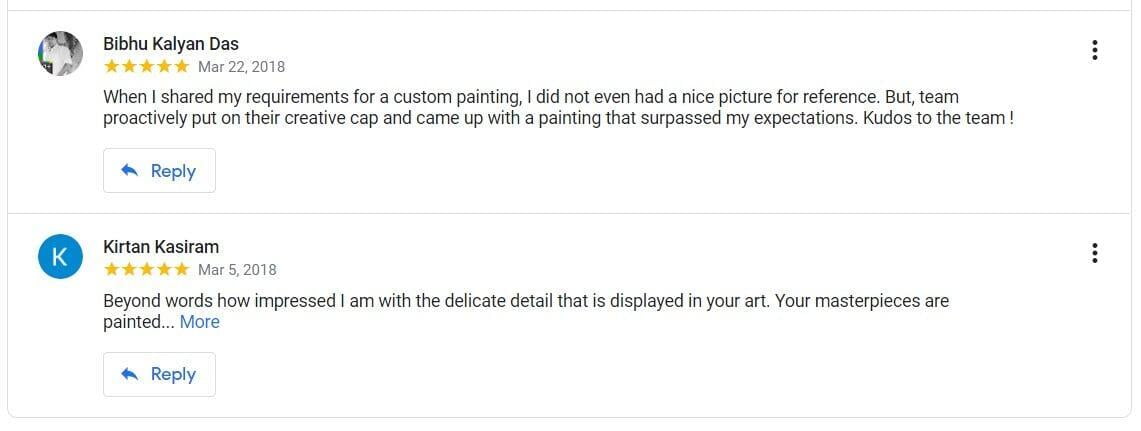Click the blue "K" avatar of Kirtan Kasiram
This screenshot has width=1141, height=431.
point(59,257)
